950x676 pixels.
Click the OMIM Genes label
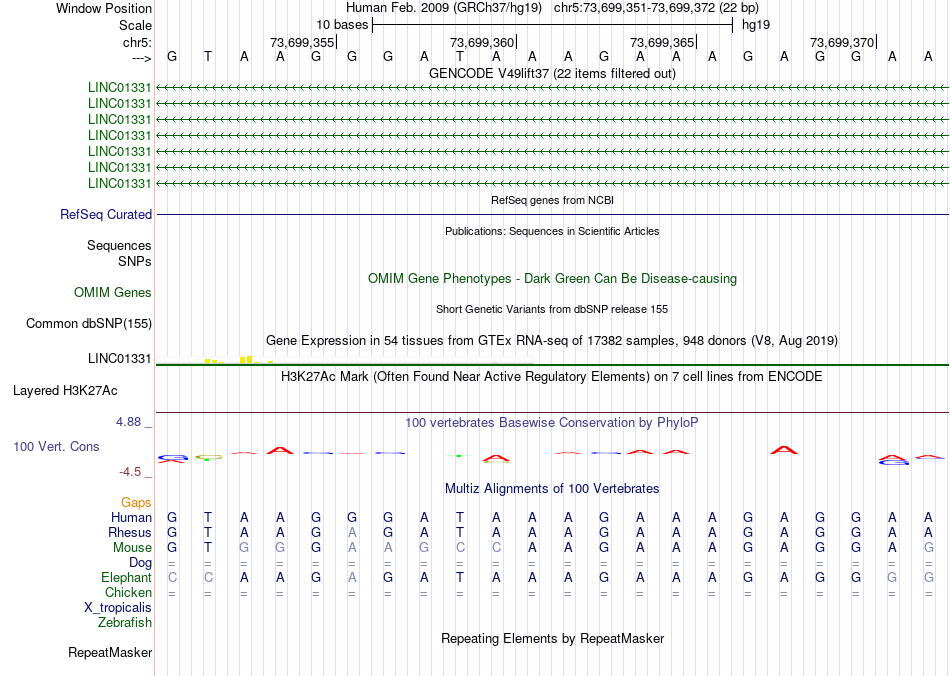click(x=113, y=293)
